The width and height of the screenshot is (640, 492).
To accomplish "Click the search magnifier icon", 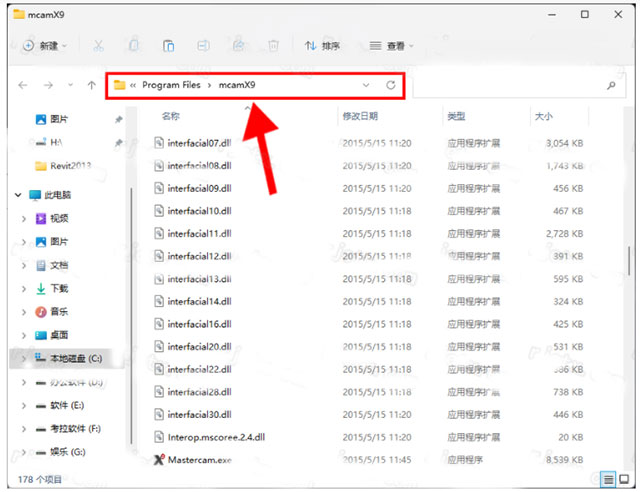I will (x=611, y=85).
